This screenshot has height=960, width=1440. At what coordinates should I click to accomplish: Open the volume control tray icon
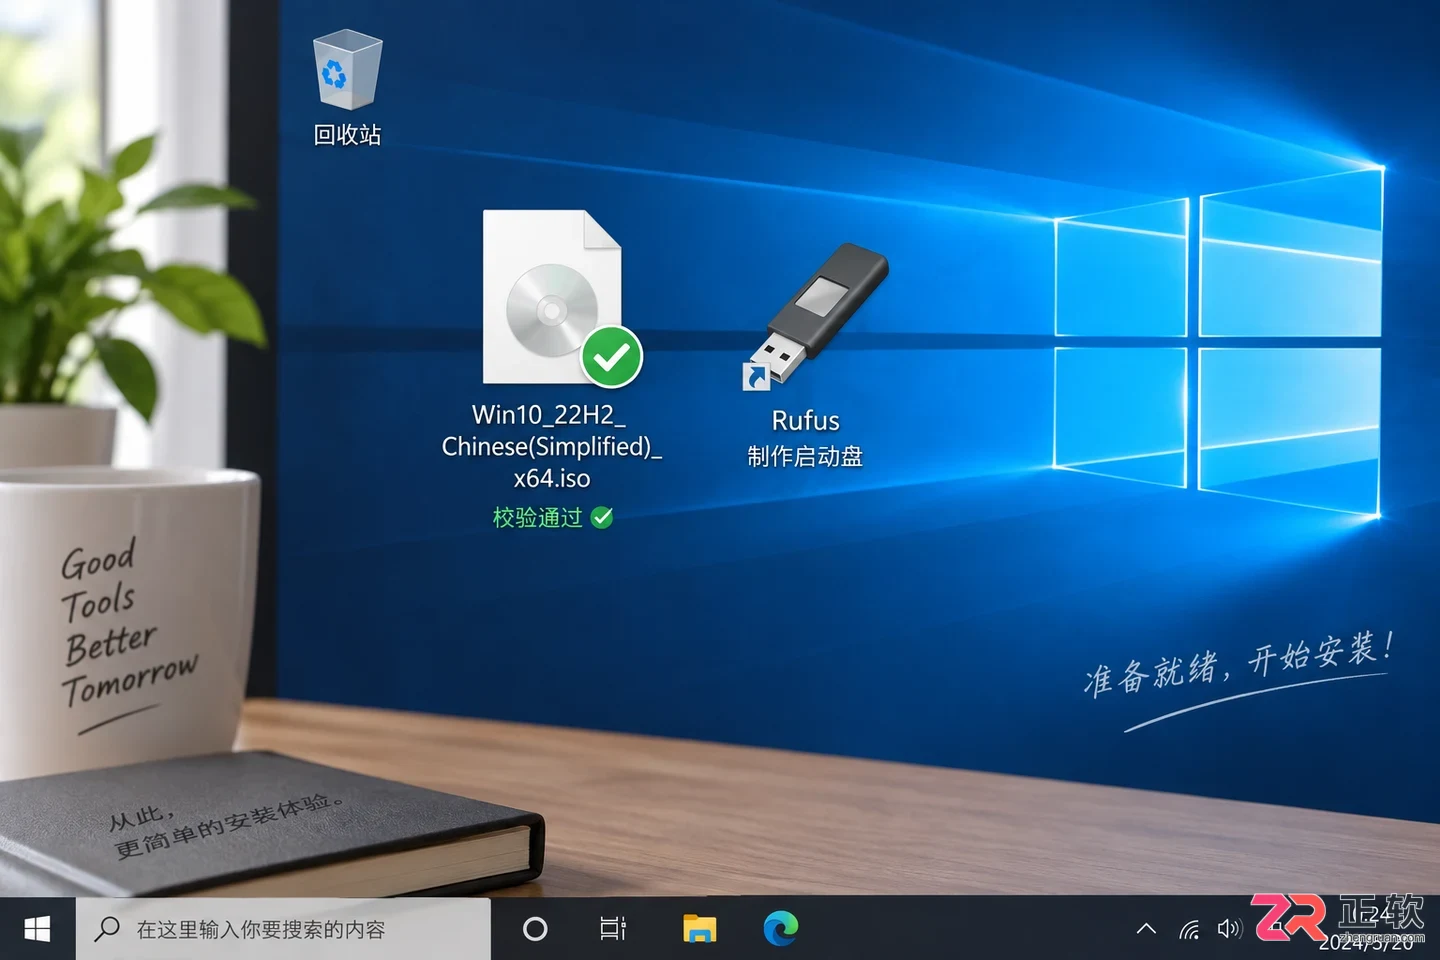click(x=1229, y=929)
